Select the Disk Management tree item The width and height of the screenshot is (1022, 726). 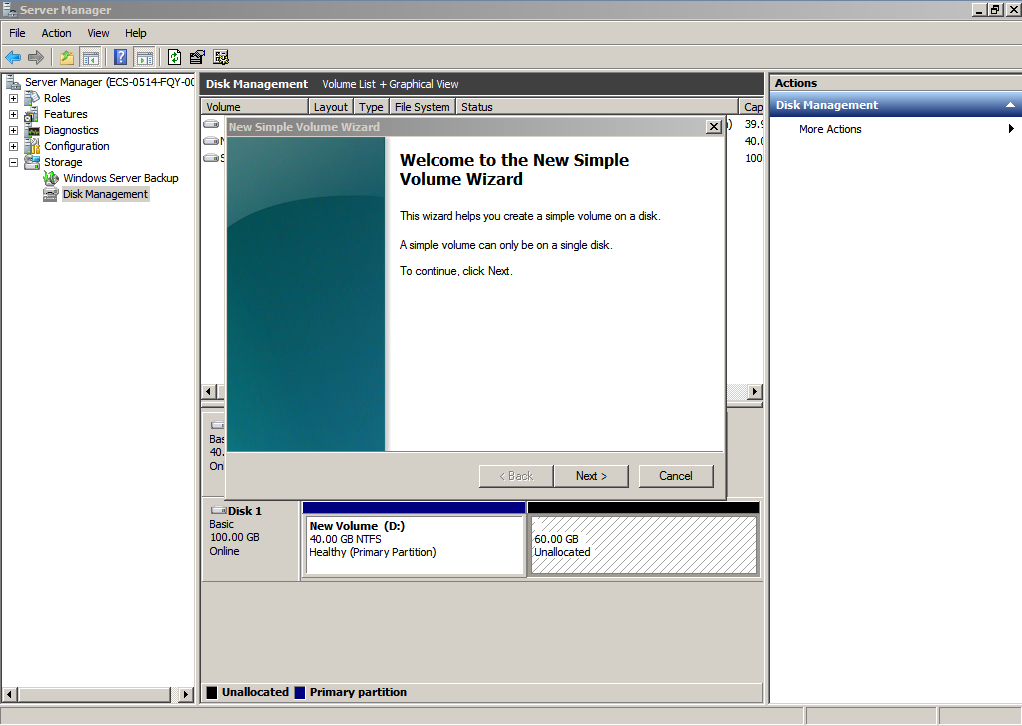[106, 194]
